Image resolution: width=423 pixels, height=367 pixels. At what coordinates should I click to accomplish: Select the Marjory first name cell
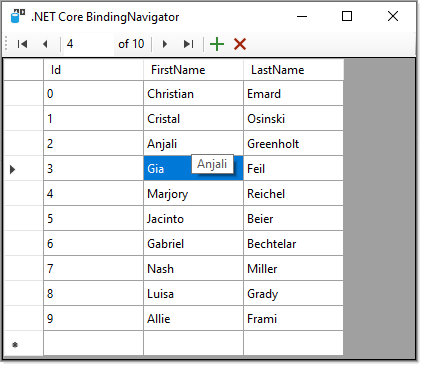tap(193, 194)
